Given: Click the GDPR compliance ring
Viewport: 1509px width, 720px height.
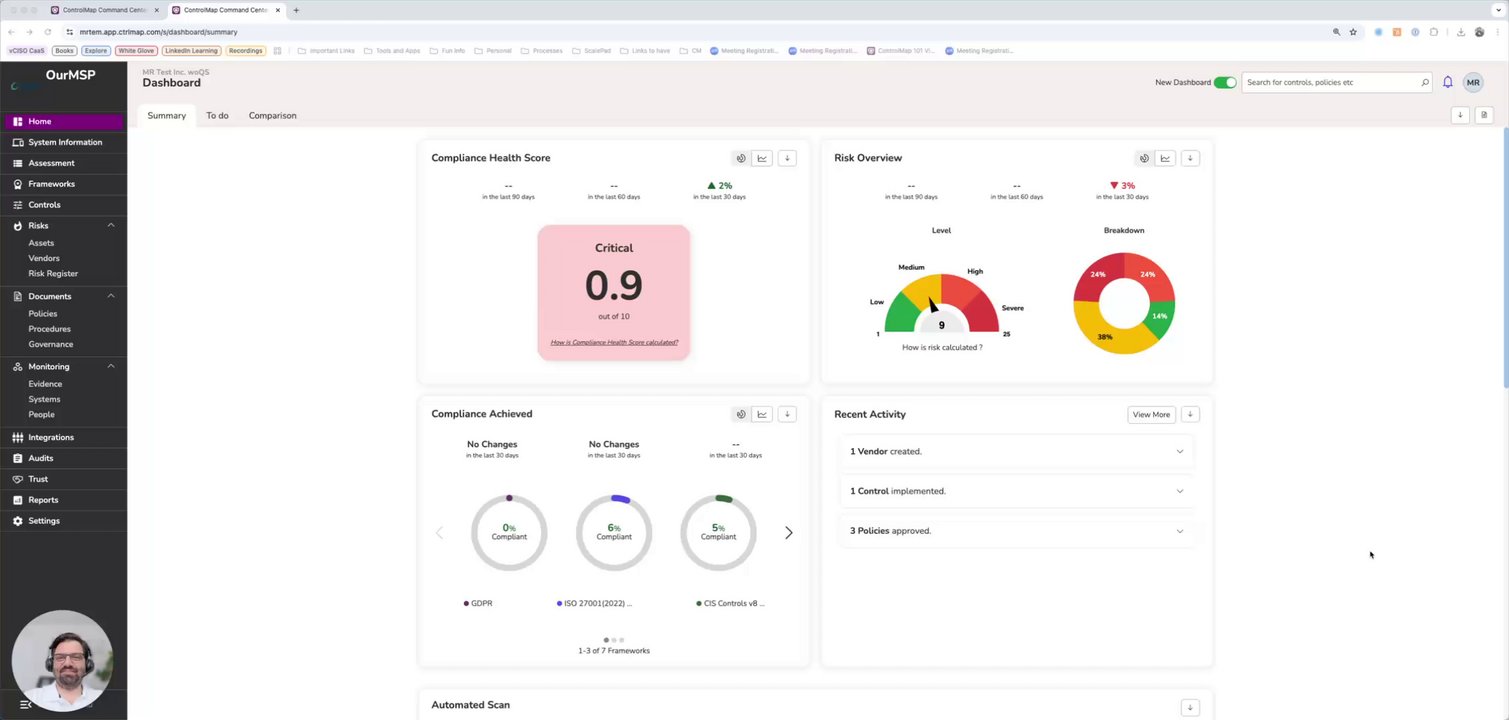Looking at the screenshot, I should [509, 532].
